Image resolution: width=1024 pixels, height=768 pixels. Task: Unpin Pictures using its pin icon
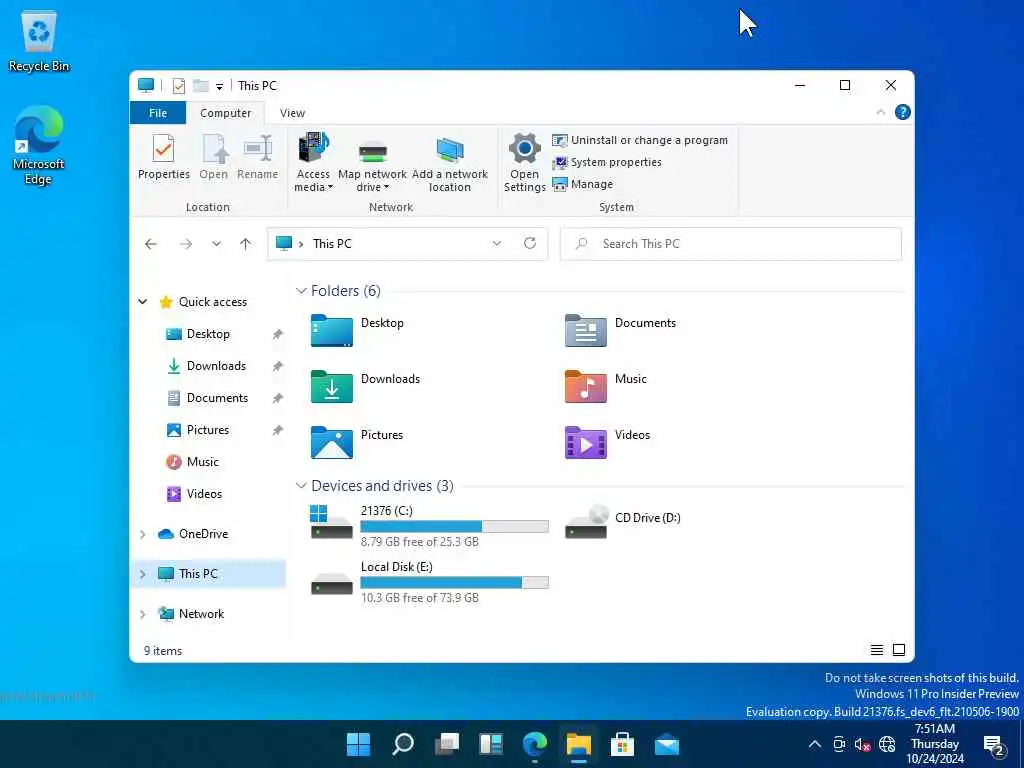[x=278, y=430]
